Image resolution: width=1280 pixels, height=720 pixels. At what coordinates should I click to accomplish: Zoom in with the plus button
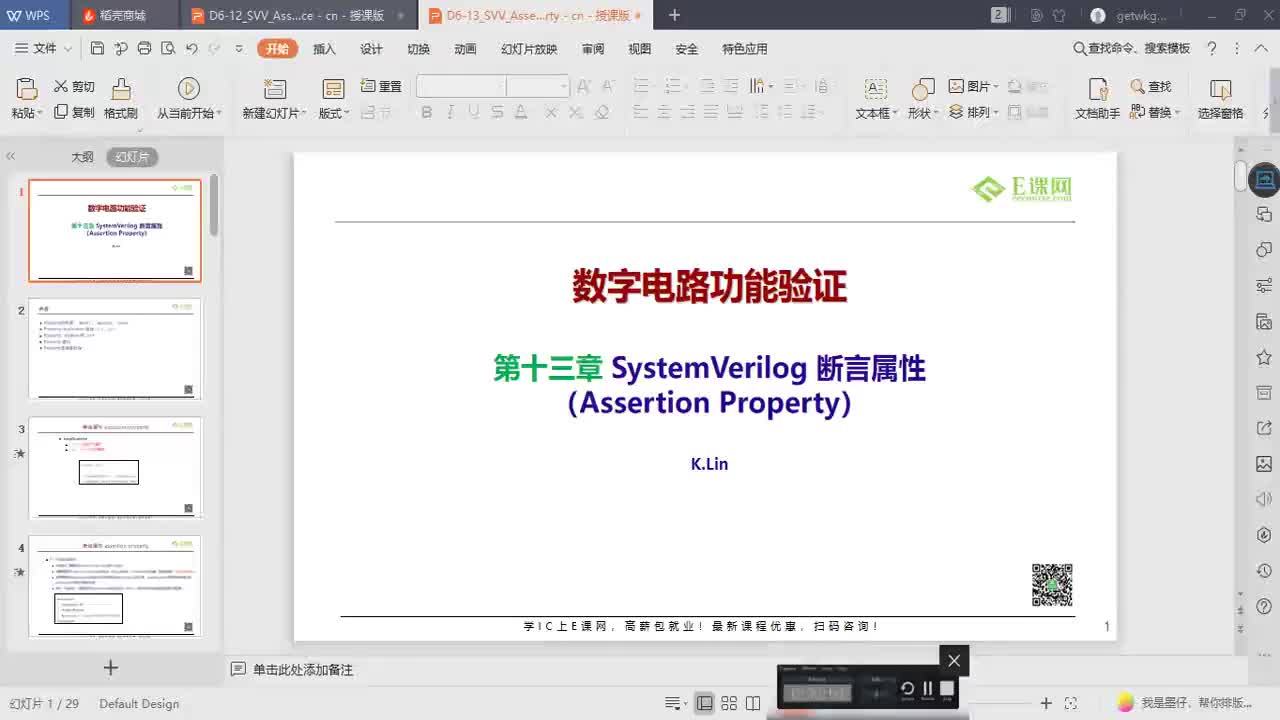point(1046,703)
